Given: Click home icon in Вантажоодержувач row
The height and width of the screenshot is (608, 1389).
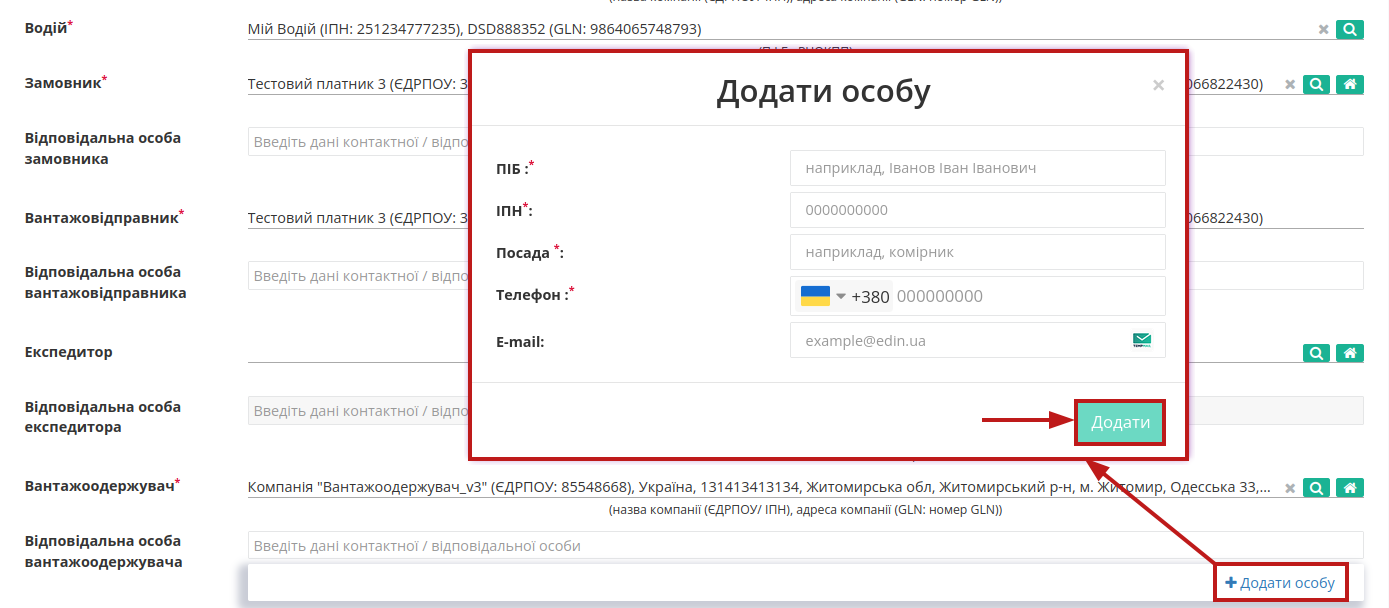Looking at the screenshot, I should 1350,488.
